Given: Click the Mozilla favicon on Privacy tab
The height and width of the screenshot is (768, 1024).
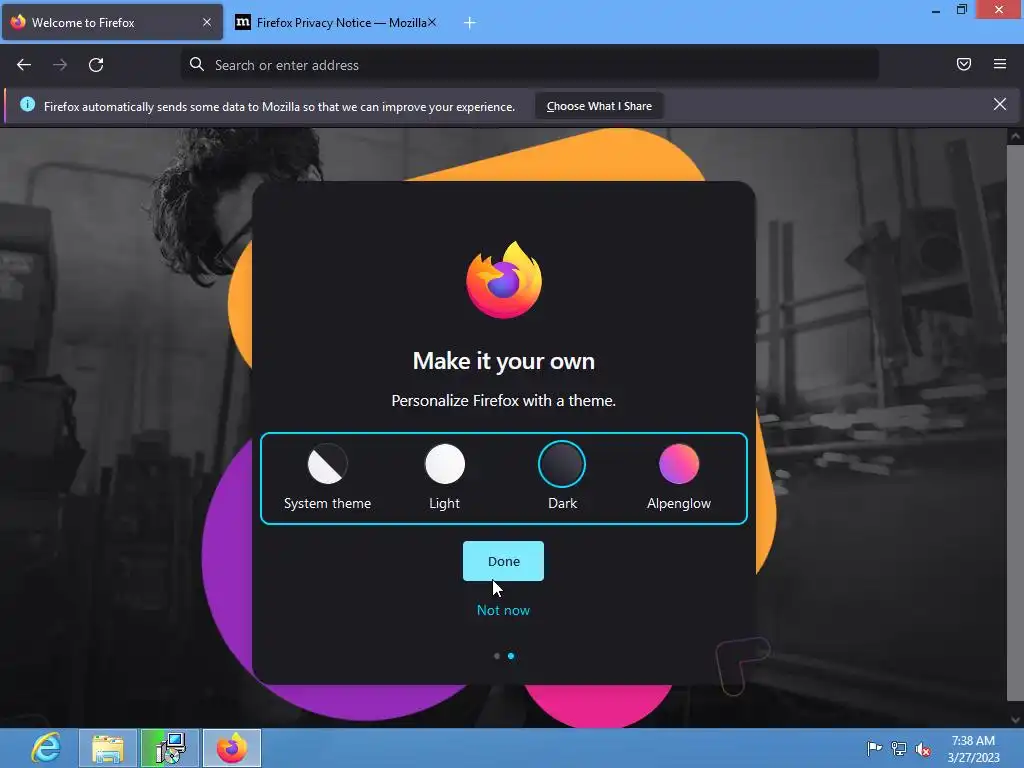Looking at the screenshot, I should pyautogui.click(x=242, y=22).
